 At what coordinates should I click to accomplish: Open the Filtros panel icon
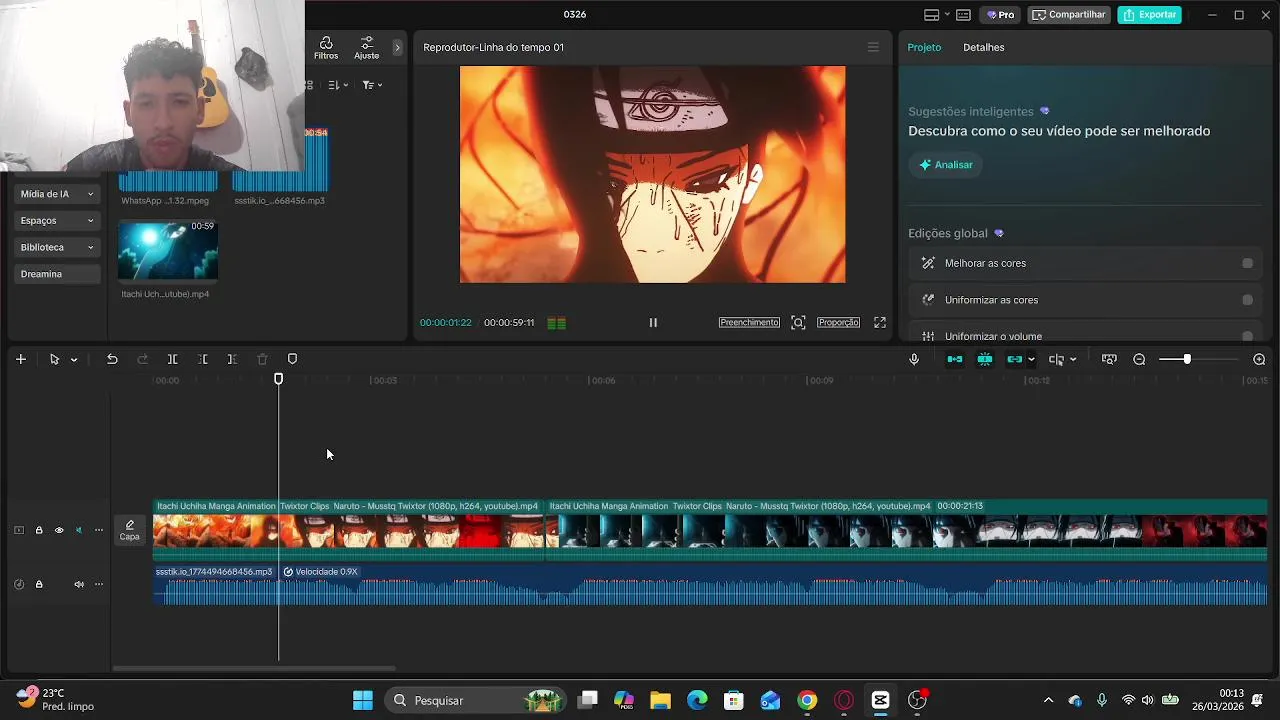click(x=326, y=48)
